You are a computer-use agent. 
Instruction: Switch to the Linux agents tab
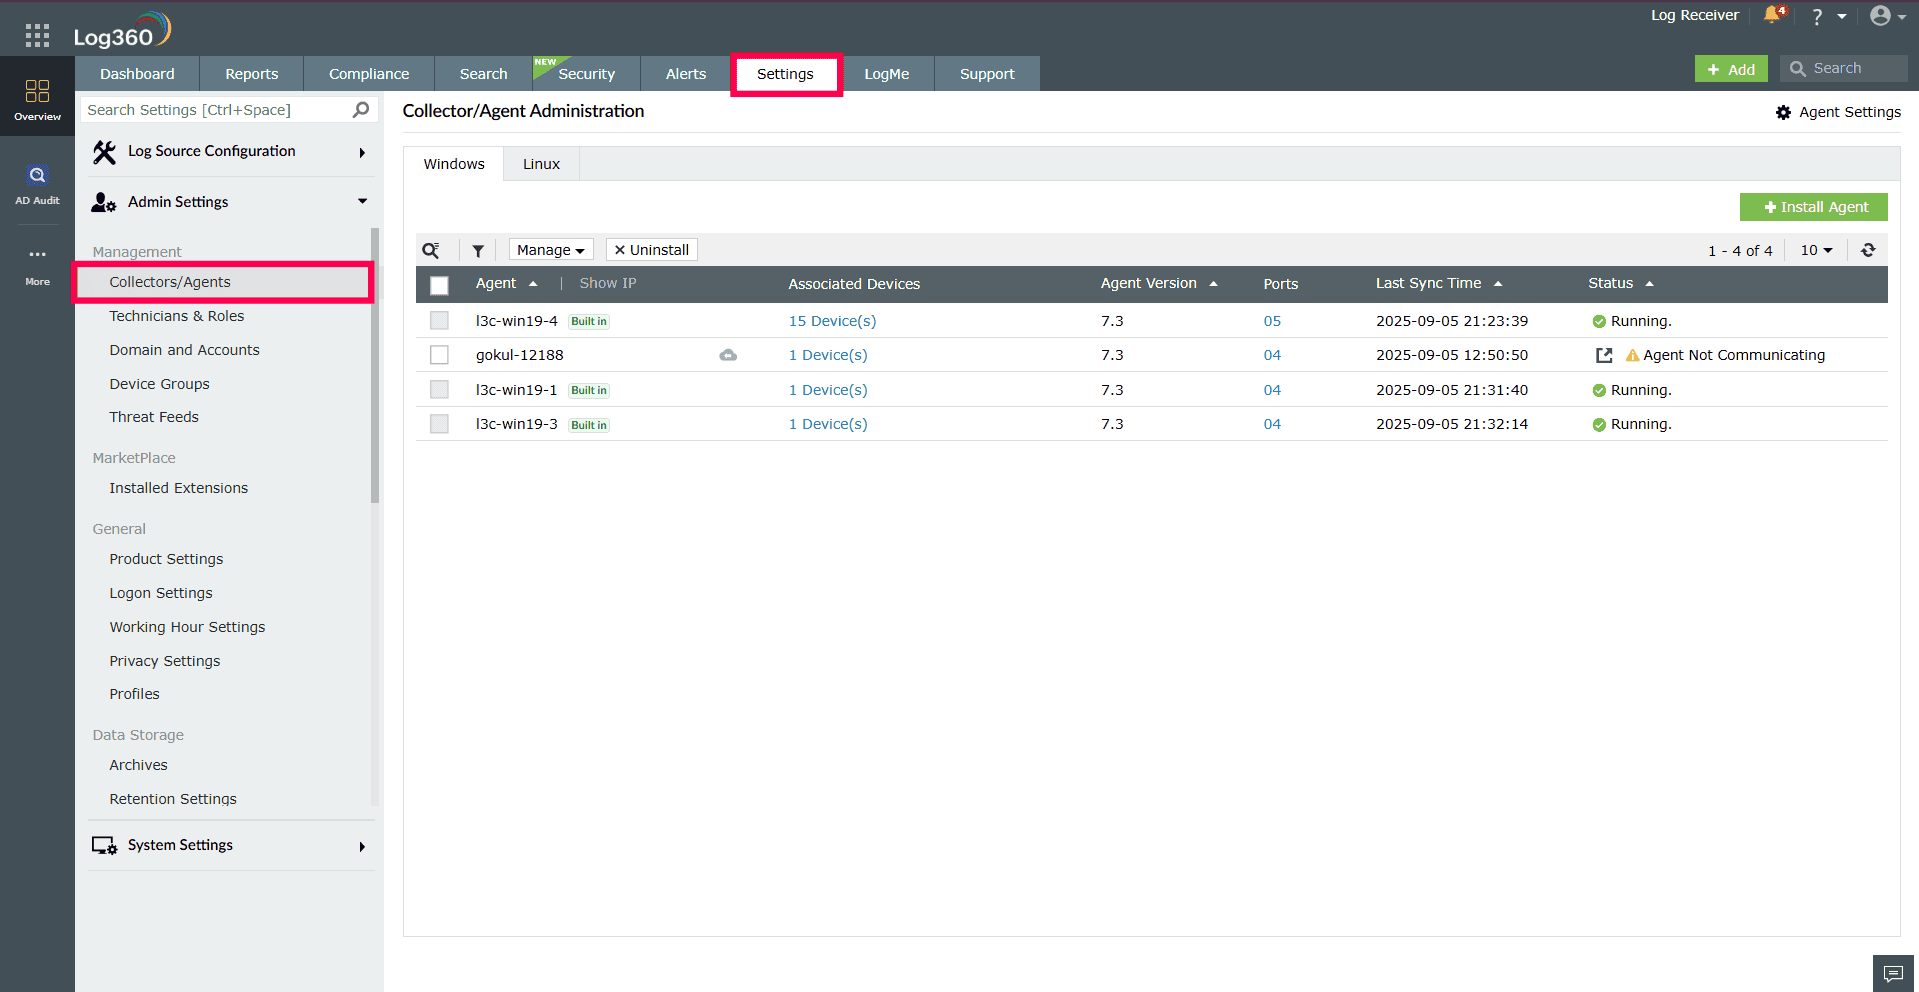(541, 164)
